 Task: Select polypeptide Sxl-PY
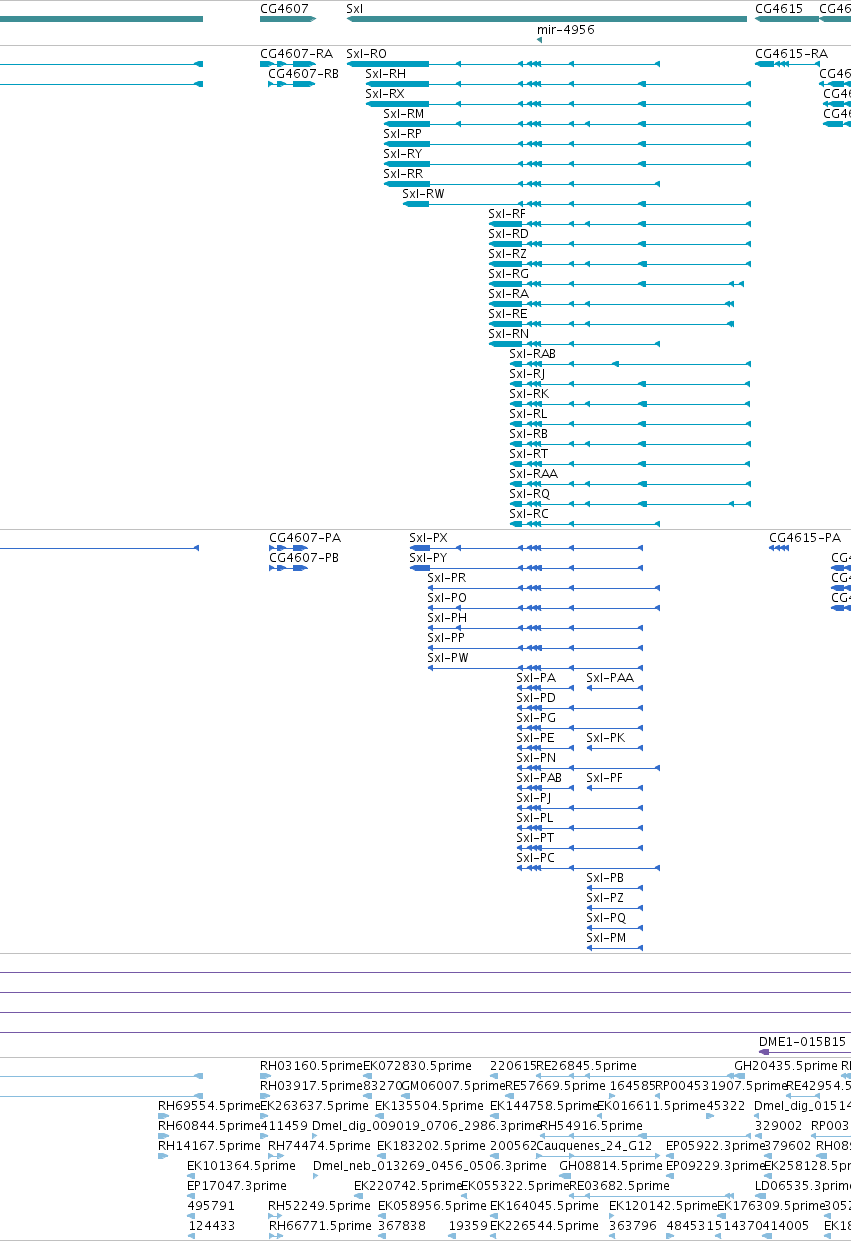[428, 558]
